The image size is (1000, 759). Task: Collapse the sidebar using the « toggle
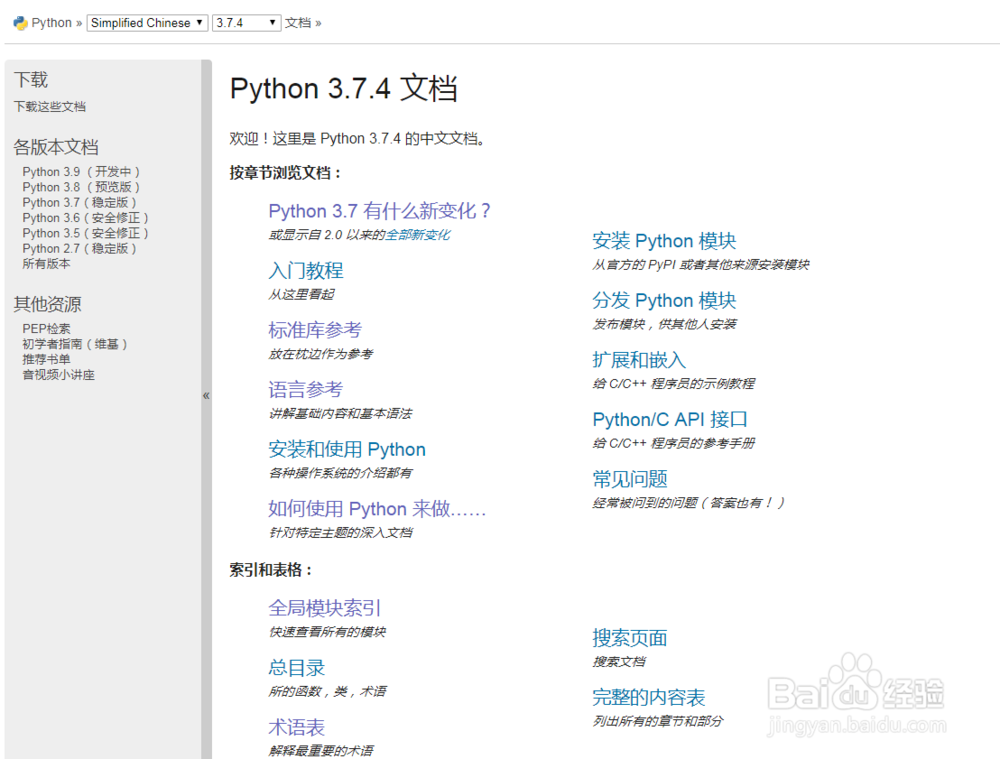[x=206, y=395]
